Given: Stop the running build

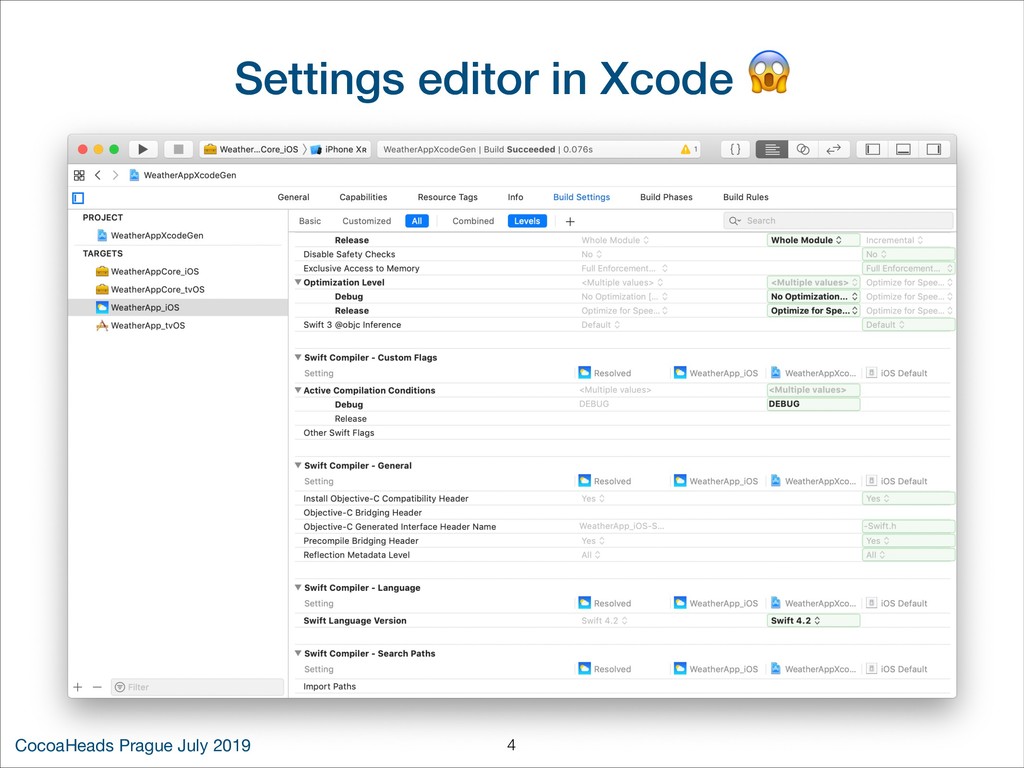Looking at the screenshot, I should 178,150.
